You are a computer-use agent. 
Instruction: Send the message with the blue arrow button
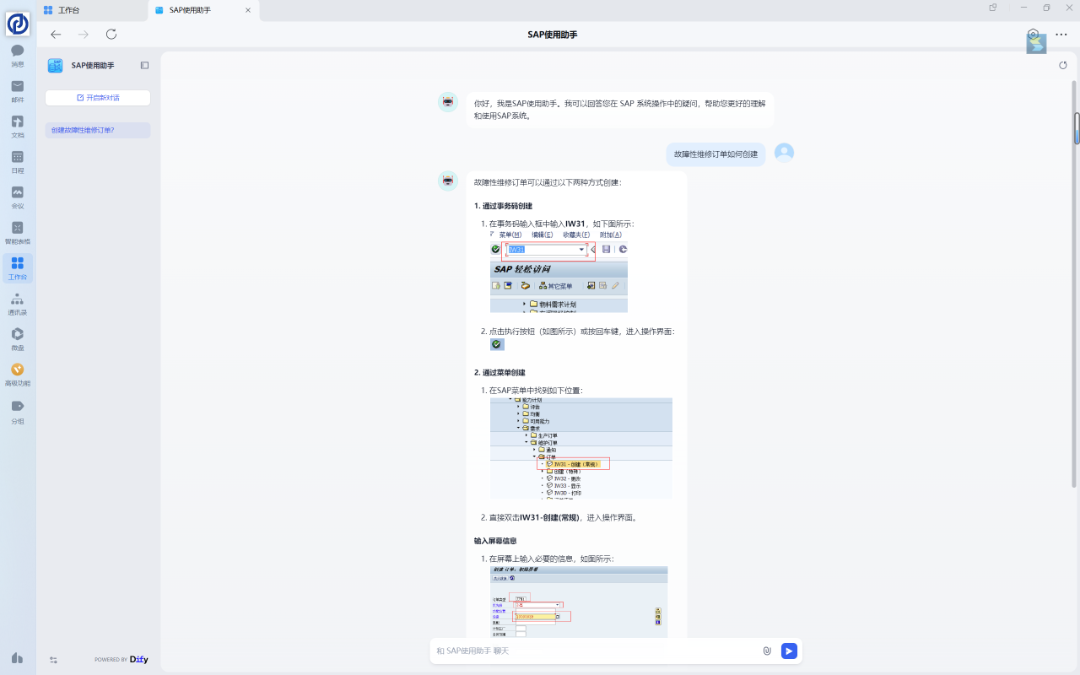789,651
